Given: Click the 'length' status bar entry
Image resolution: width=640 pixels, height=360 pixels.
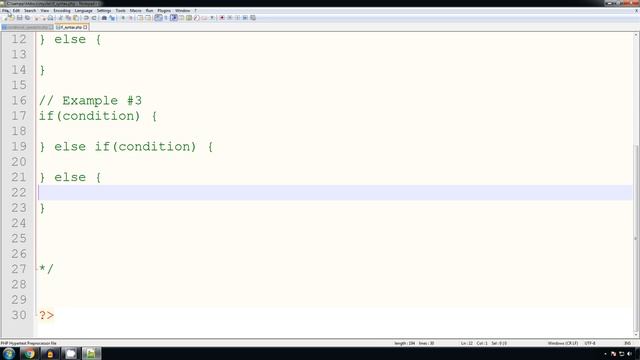Looking at the screenshot, I should click(x=404, y=343).
